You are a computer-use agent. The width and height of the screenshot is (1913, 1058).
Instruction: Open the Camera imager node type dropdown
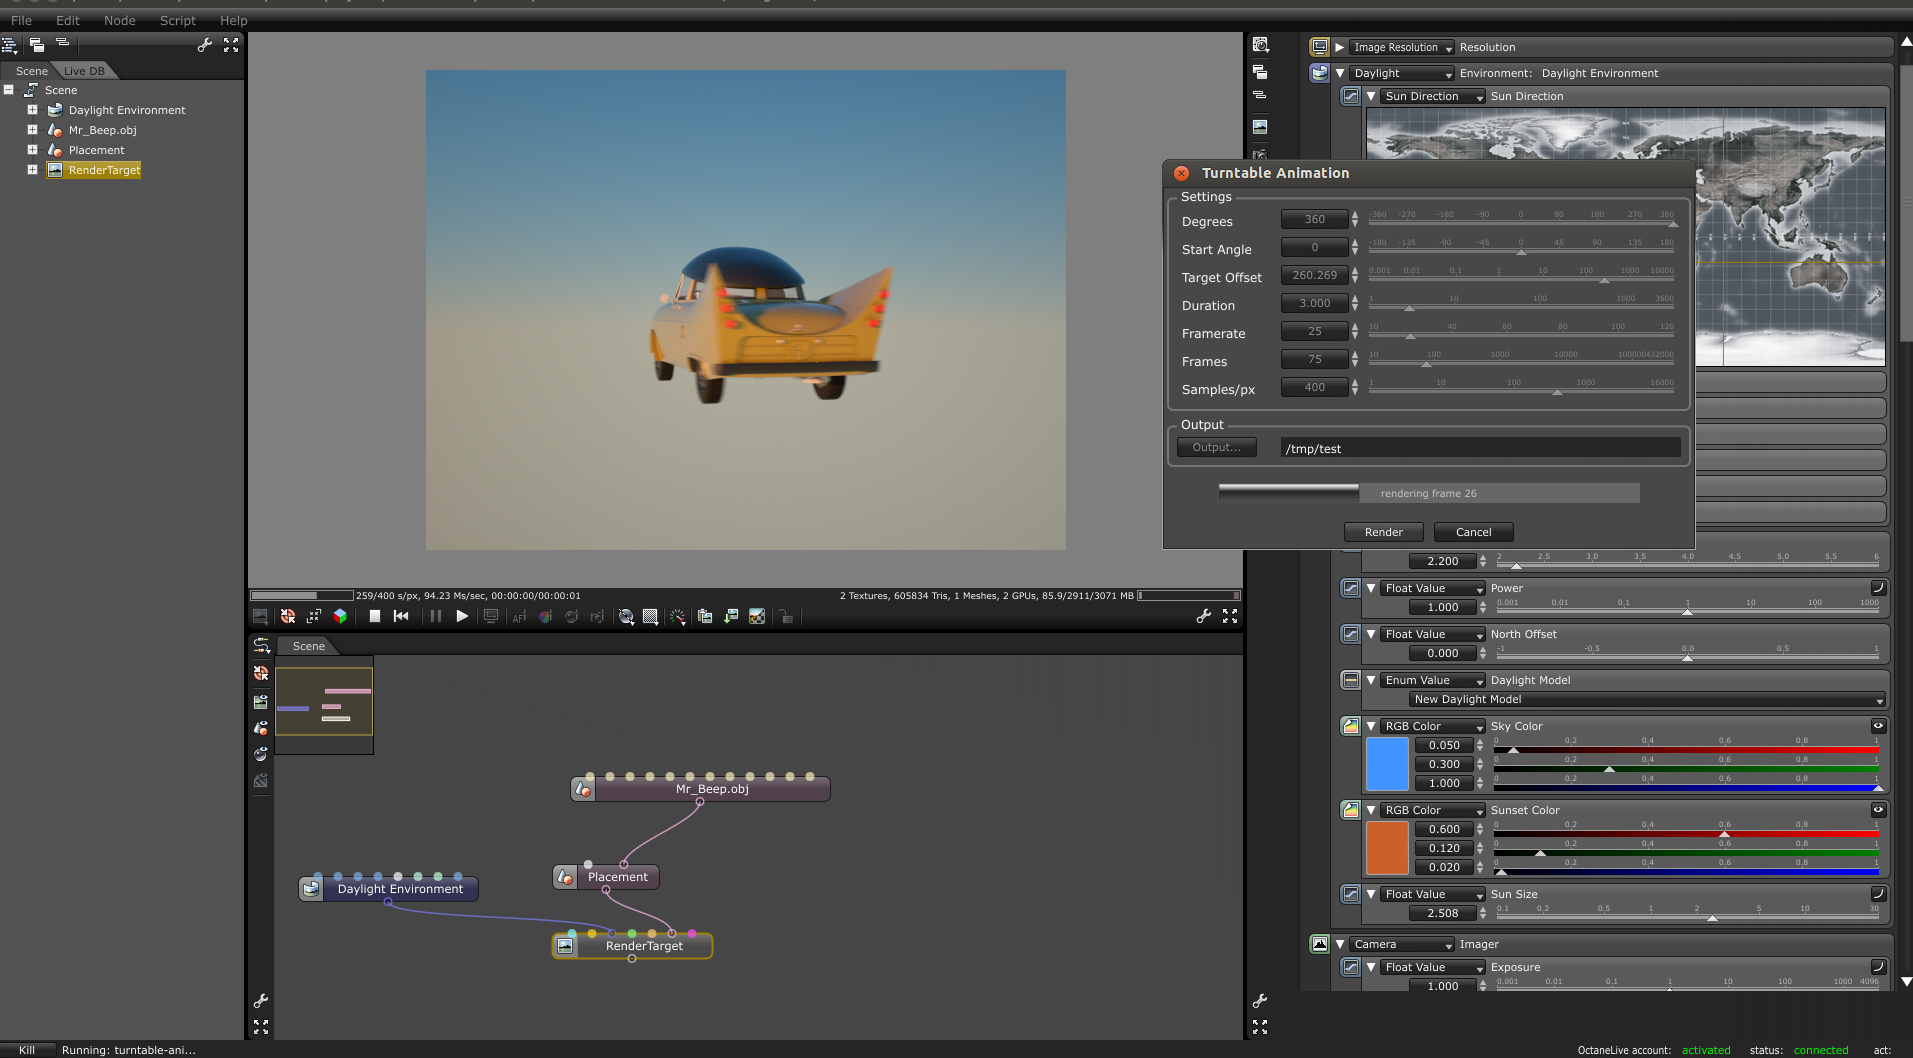point(1401,944)
